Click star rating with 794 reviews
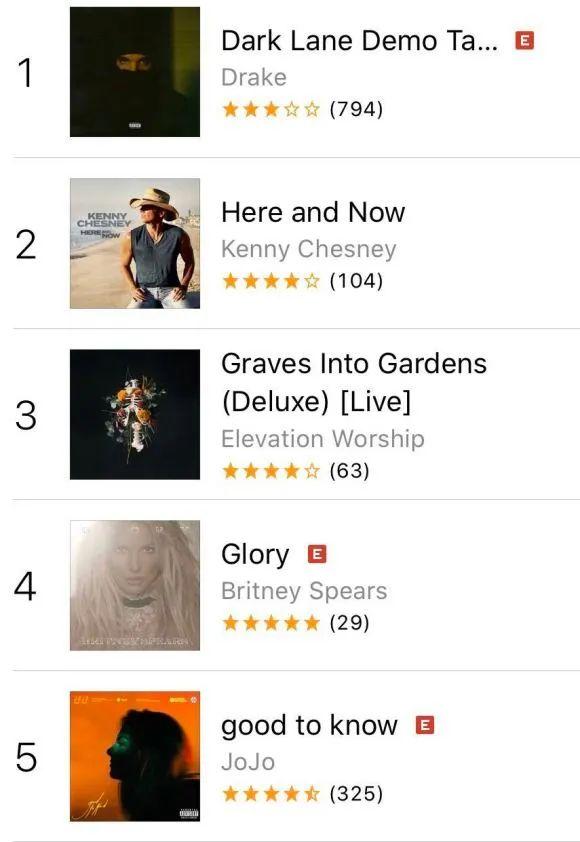Viewport: 580px width, 842px height. (x=302, y=110)
